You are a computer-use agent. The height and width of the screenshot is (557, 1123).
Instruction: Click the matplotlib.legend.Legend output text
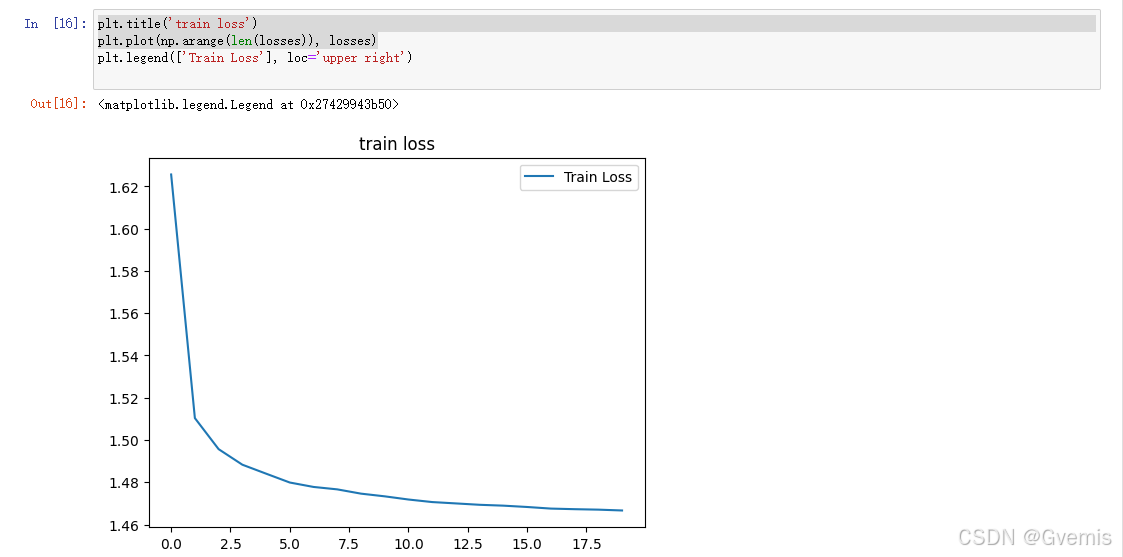pos(248,105)
